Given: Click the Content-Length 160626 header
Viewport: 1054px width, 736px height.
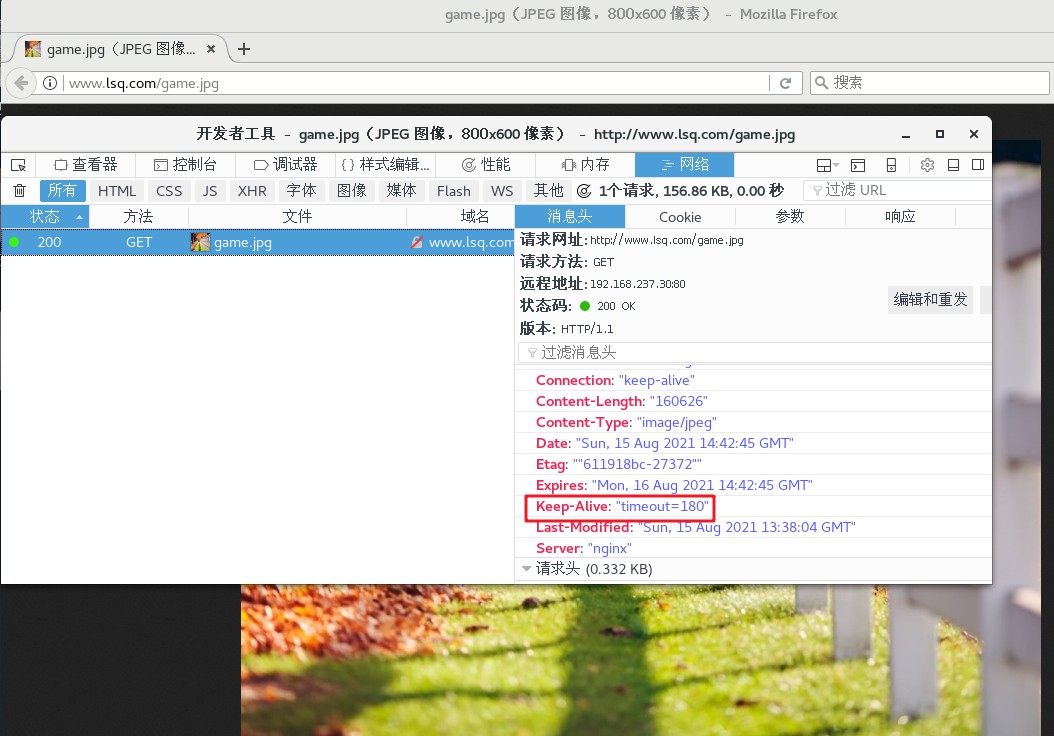Looking at the screenshot, I should [622, 401].
